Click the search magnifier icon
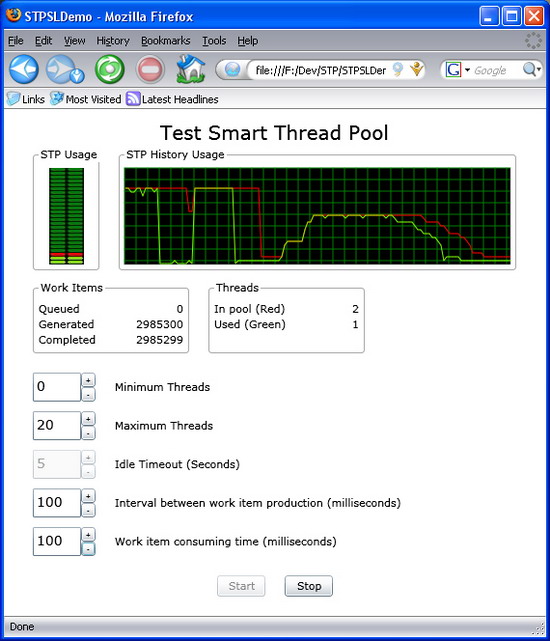The height and width of the screenshot is (641, 550). tap(530, 69)
